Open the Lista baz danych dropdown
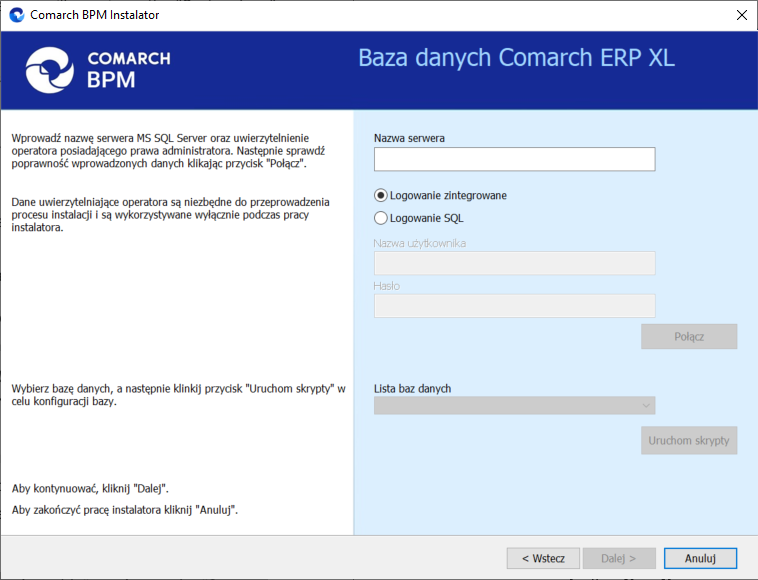This screenshot has width=758, height=580. 514,405
